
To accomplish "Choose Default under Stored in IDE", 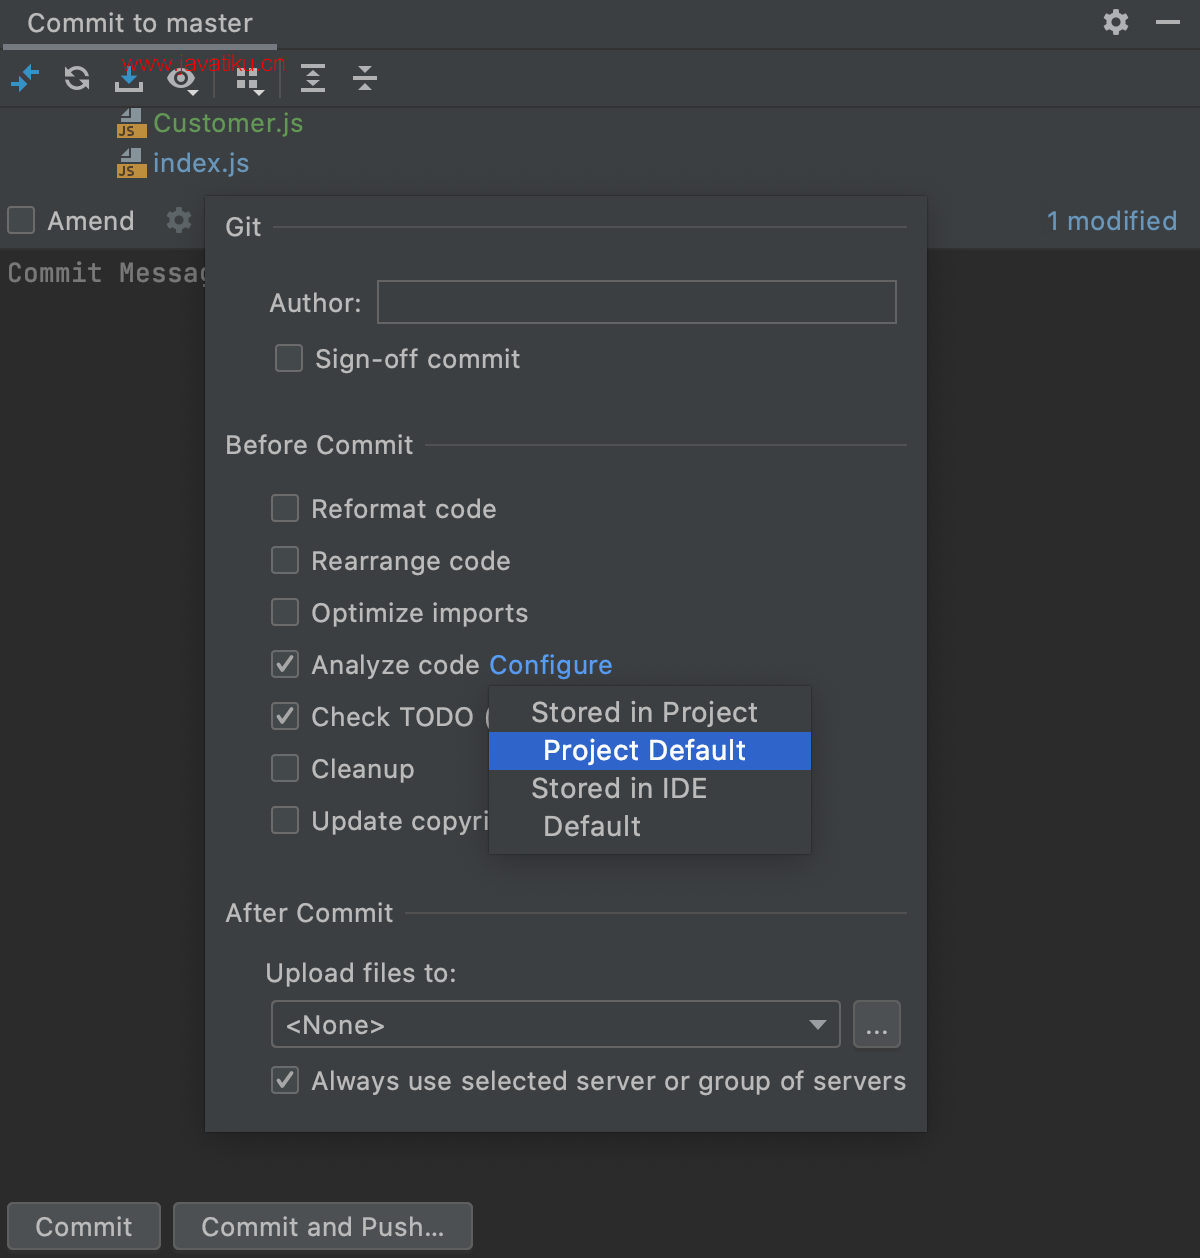I will click(x=650, y=827).
